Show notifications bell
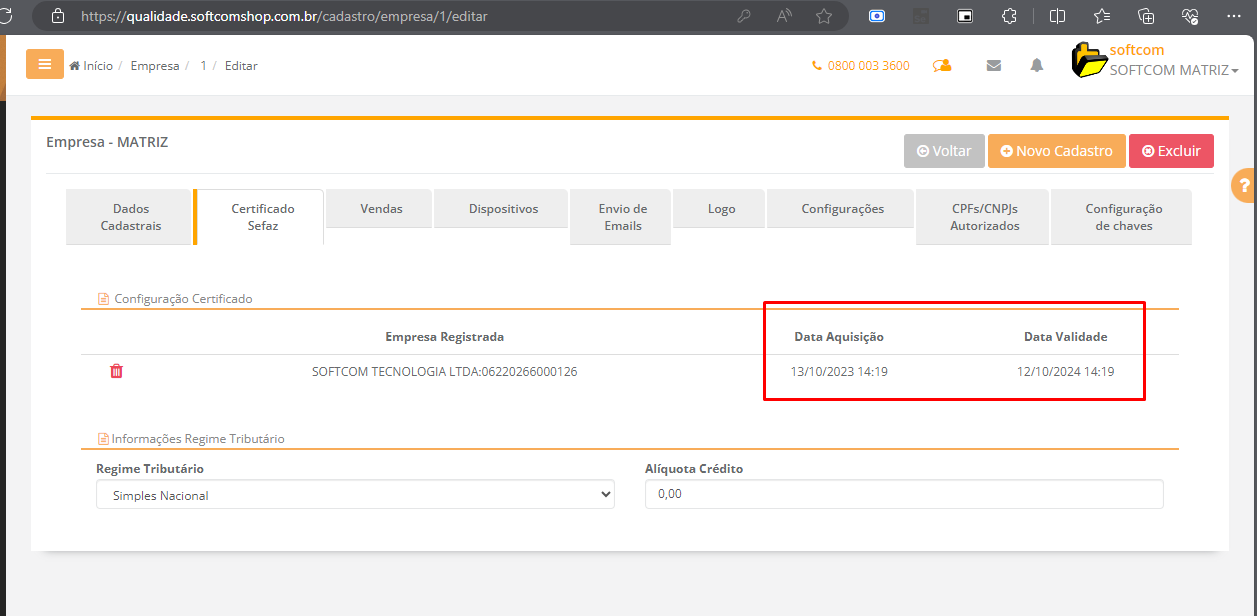The image size is (1257, 616). point(1037,66)
